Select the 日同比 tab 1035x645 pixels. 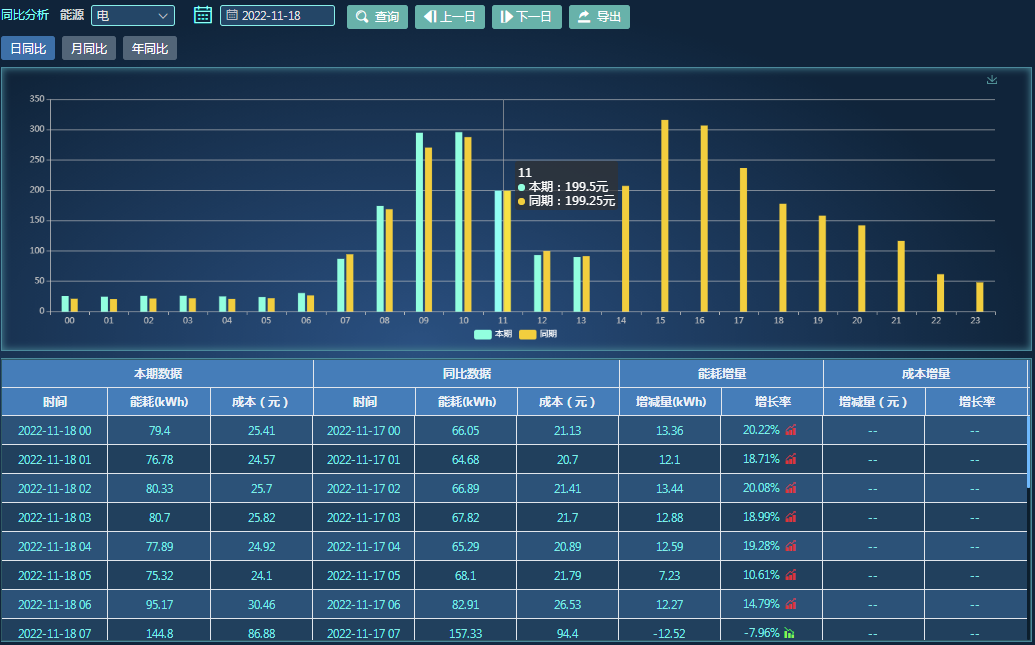pos(28,49)
